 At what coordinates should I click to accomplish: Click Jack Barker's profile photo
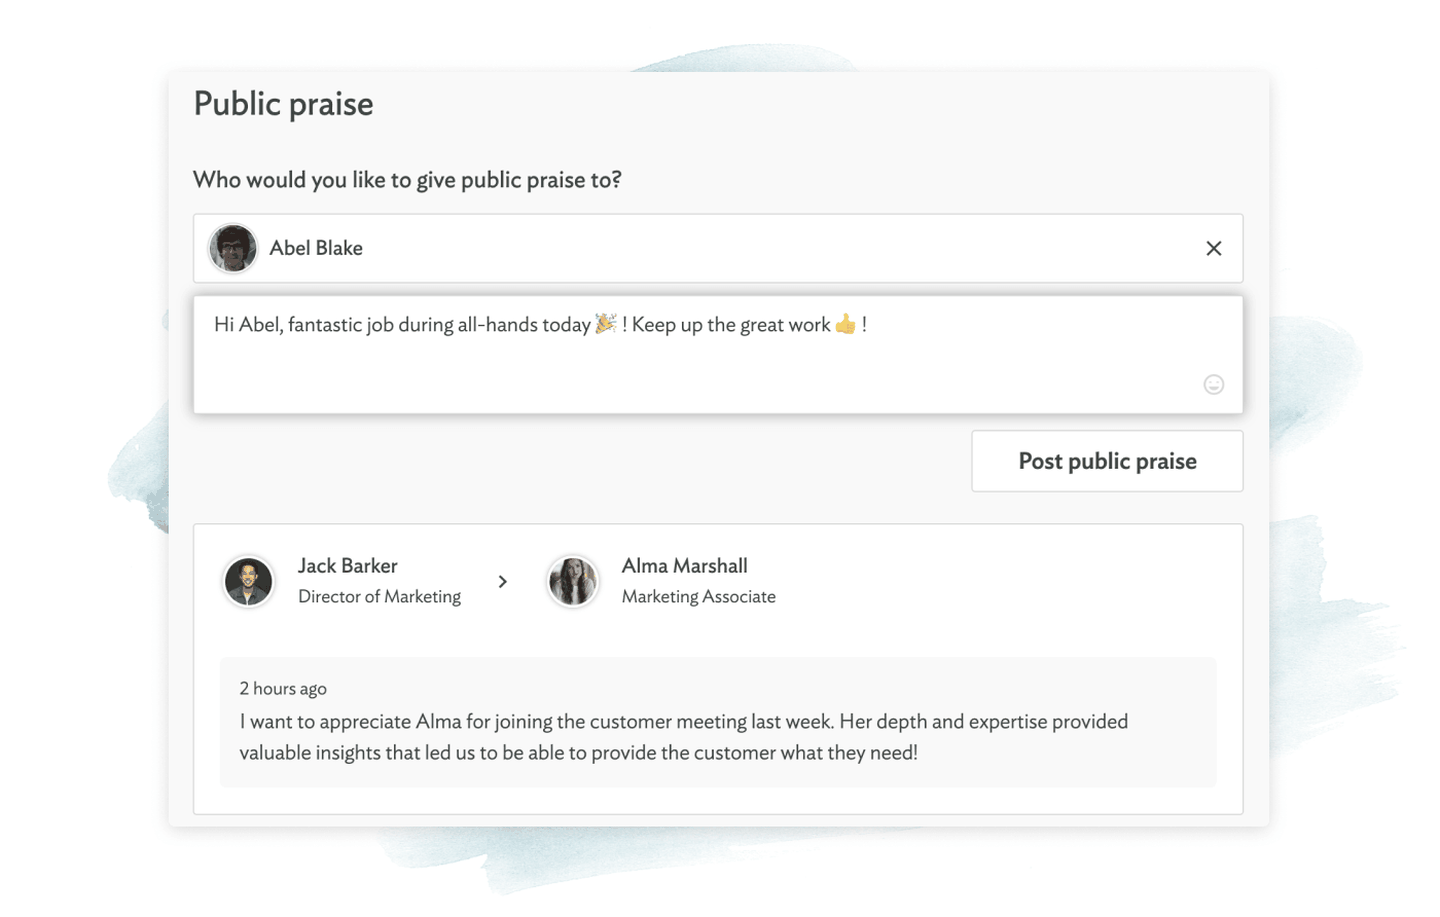248,581
